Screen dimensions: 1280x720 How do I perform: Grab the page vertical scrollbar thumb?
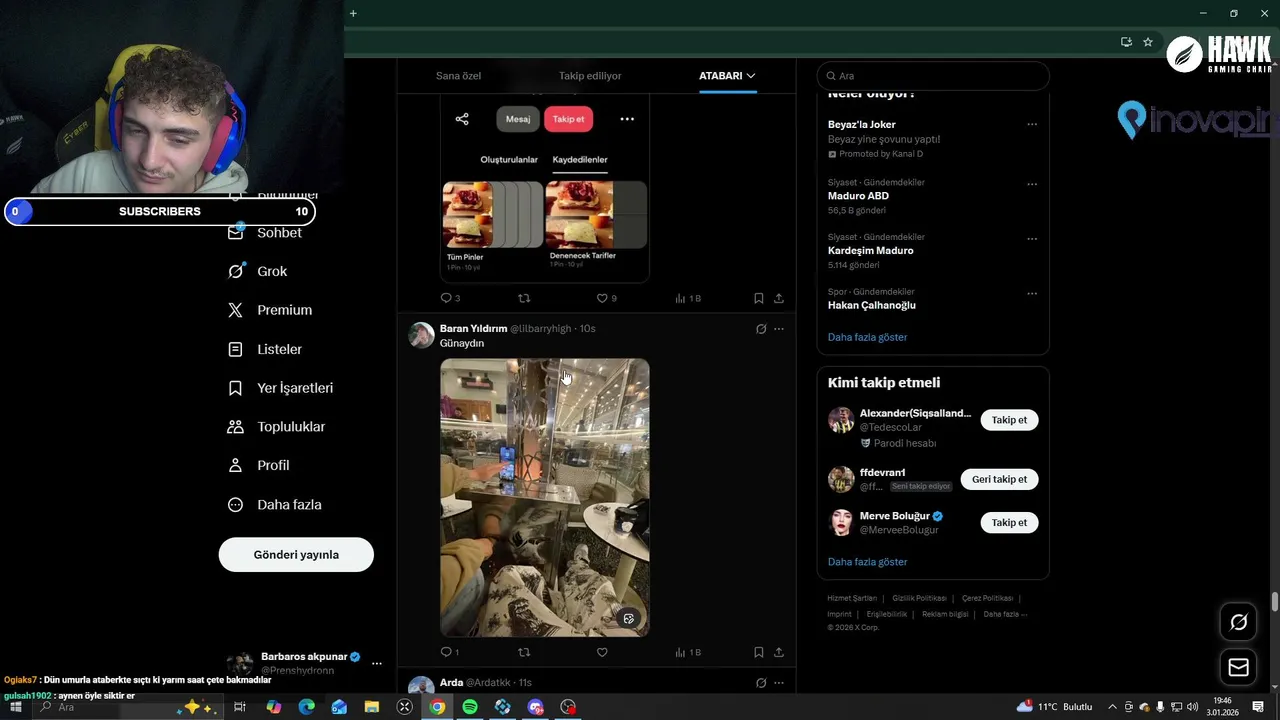[1275, 601]
